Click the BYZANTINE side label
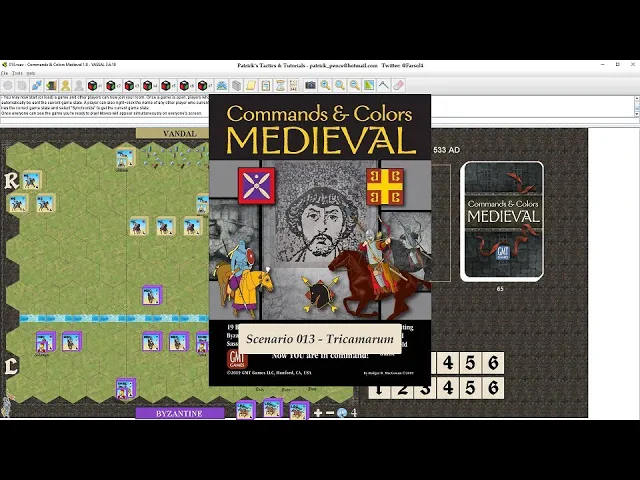640x480 pixels. [180, 413]
